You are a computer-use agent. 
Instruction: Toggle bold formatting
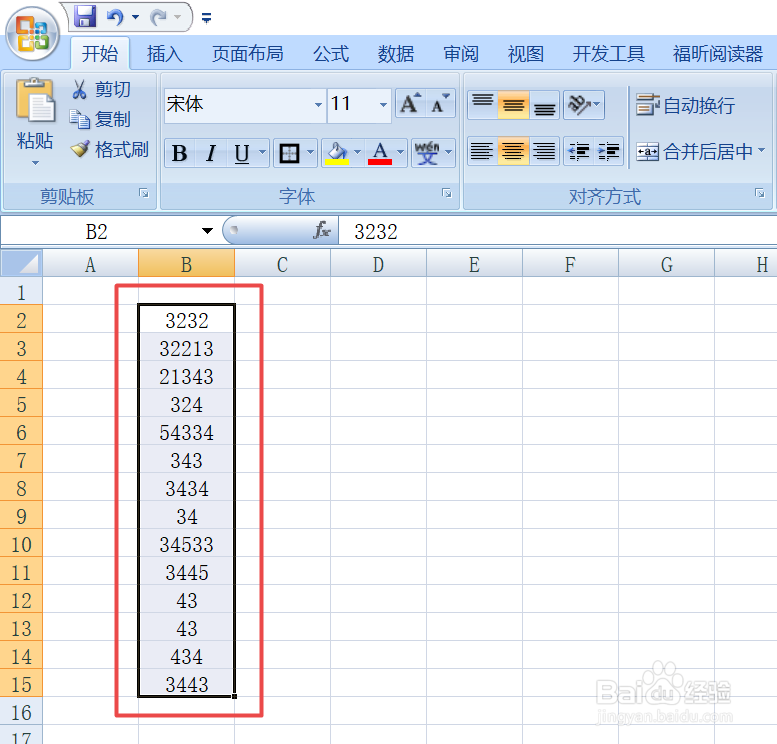pos(179,153)
